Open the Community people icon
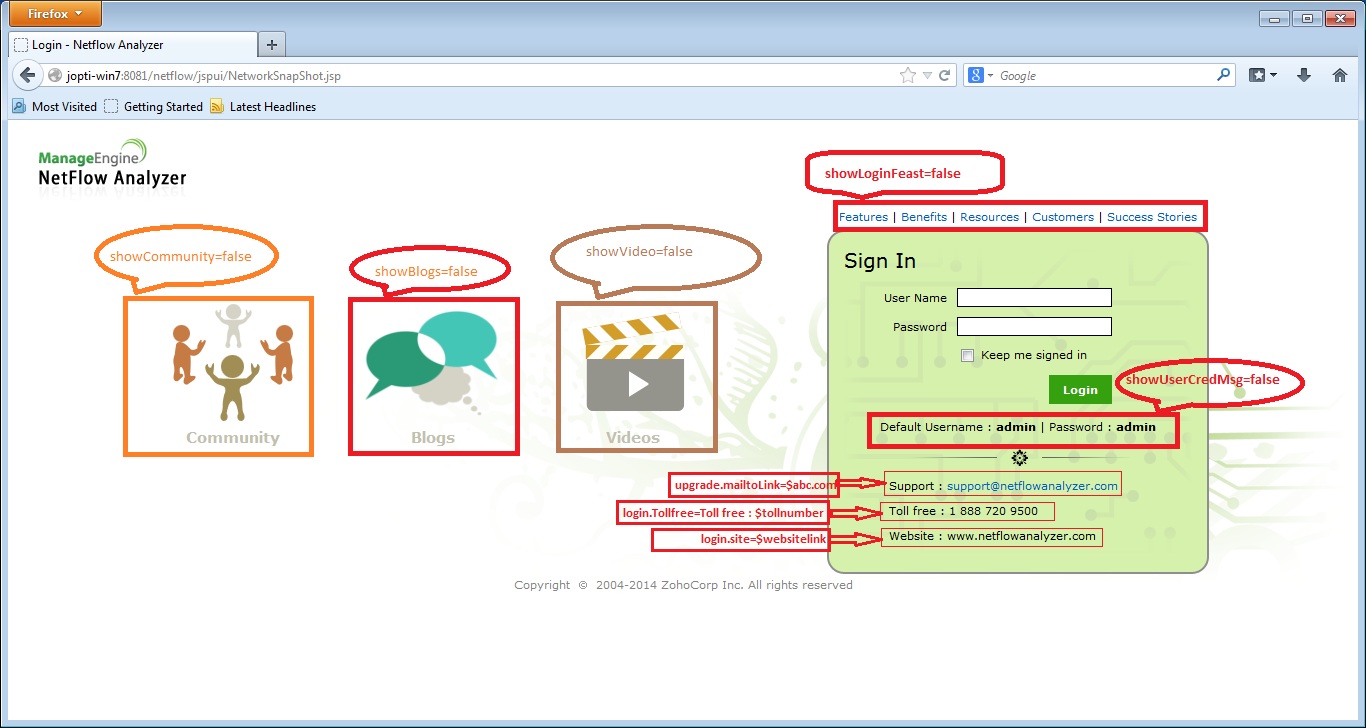 point(232,362)
